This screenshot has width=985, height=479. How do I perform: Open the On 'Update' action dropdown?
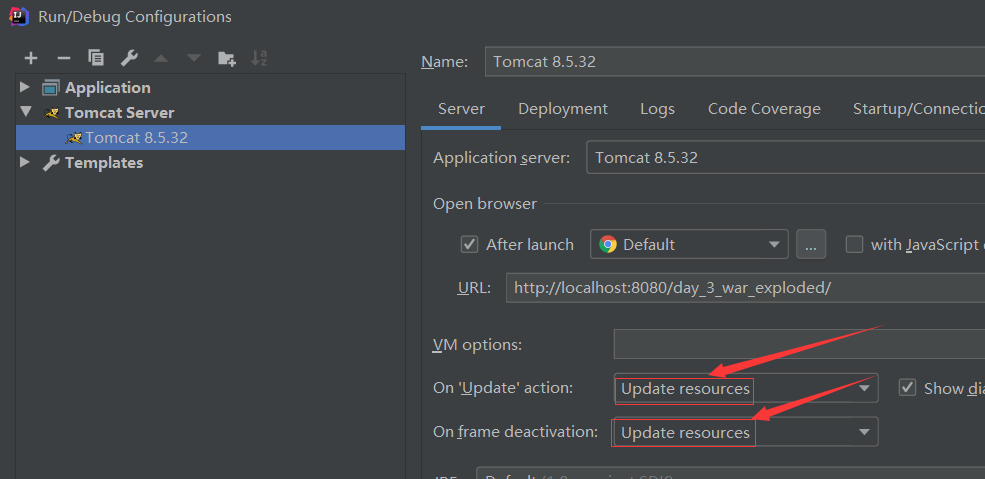point(745,388)
